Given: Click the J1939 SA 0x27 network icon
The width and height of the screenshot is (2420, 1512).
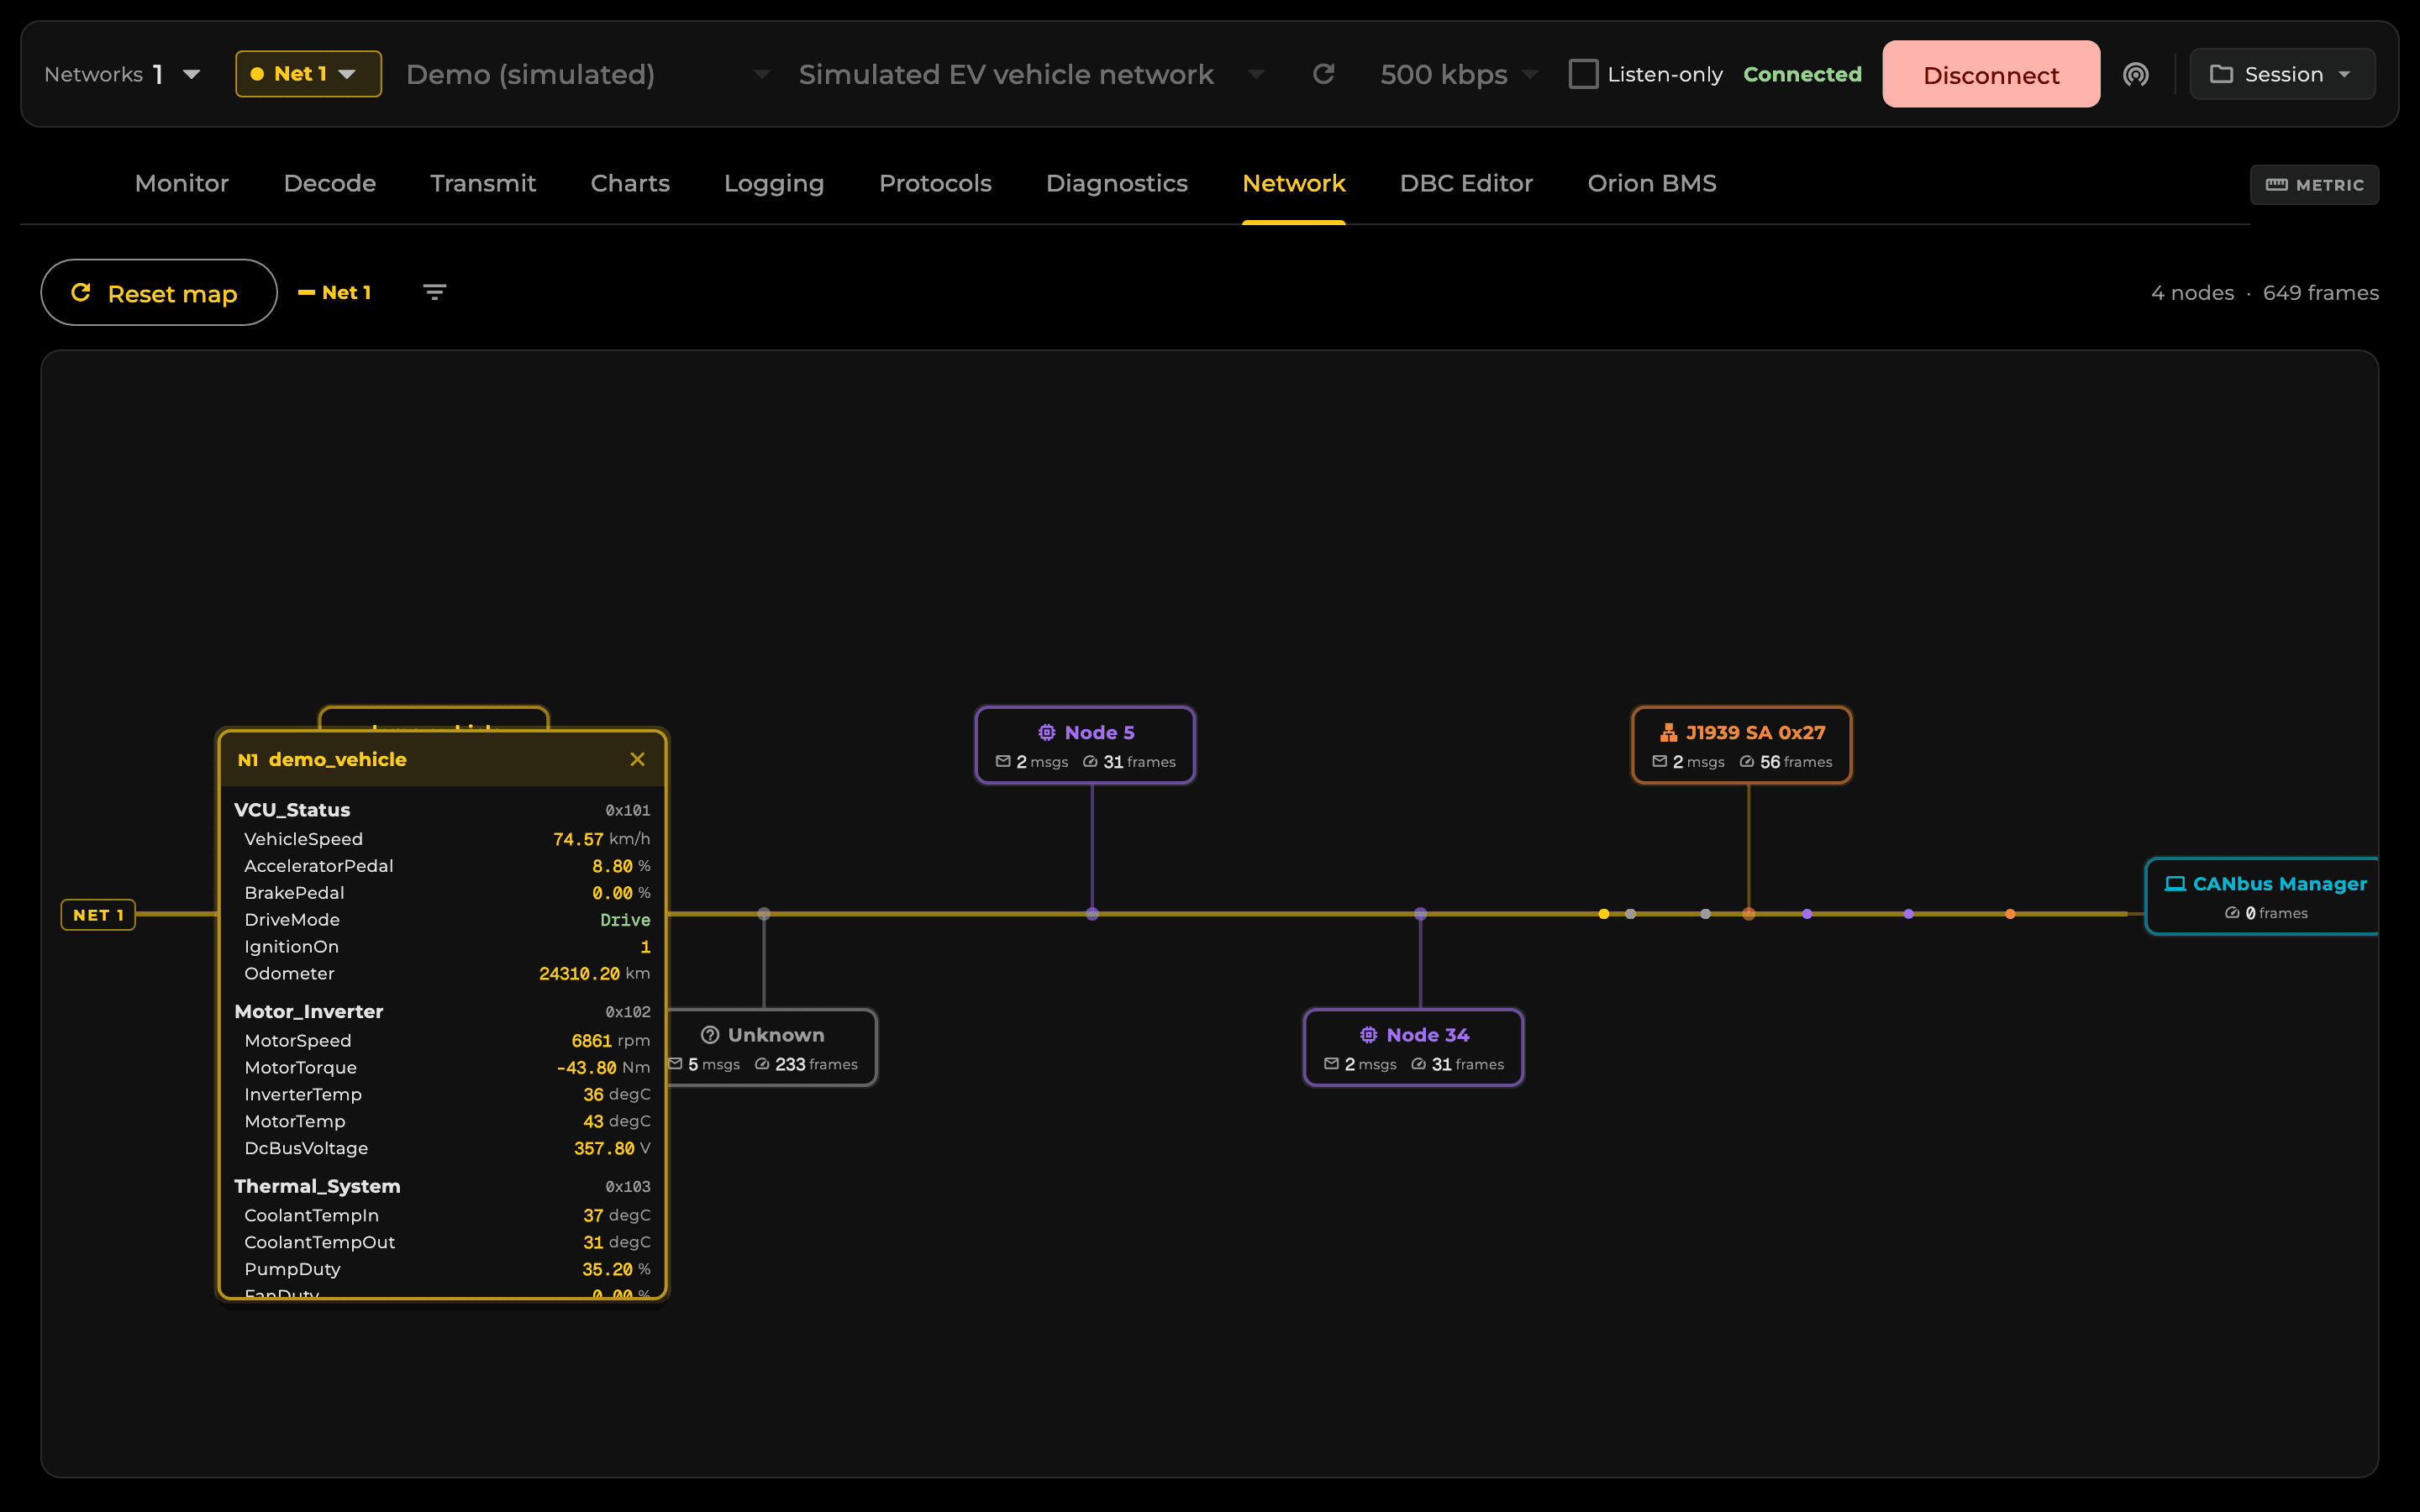Looking at the screenshot, I should [1668, 732].
